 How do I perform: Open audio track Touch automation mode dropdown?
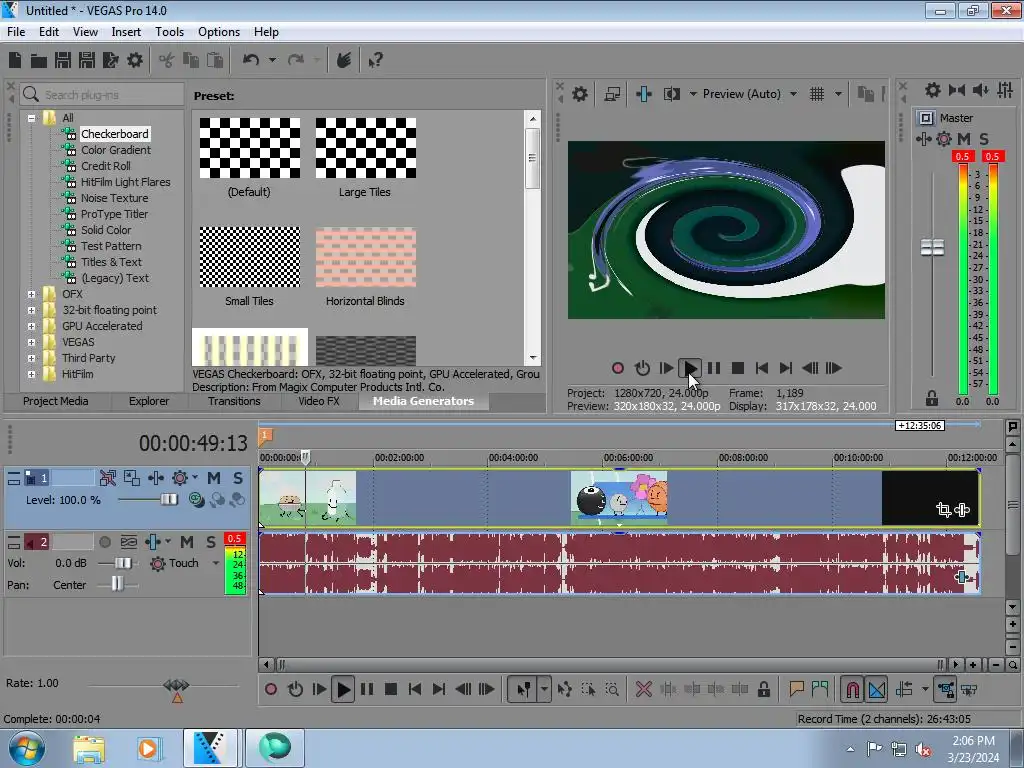click(215, 564)
